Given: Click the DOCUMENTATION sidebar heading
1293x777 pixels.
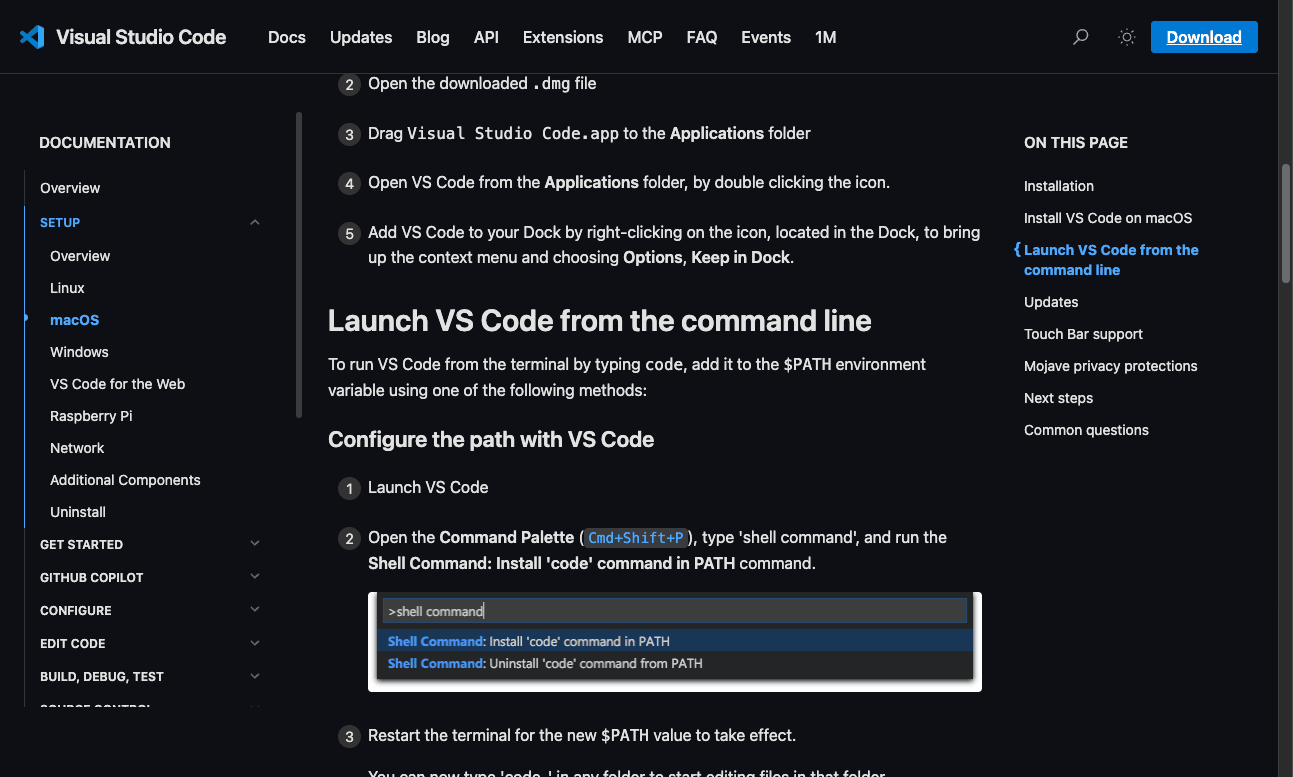Looking at the screenshot, I should click(x=105, y=142).
